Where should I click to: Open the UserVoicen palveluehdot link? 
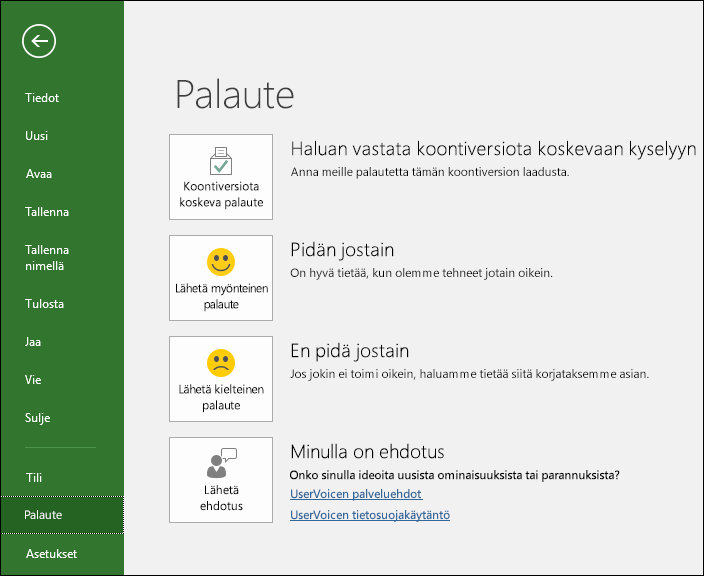coord(356,494)
